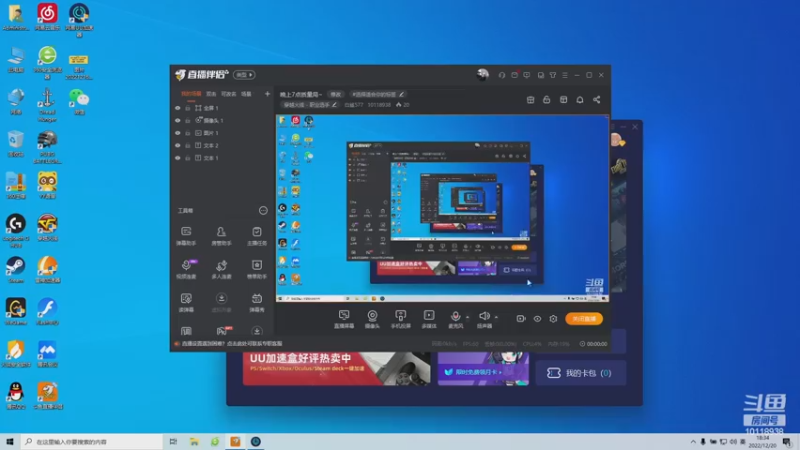Click 修改 to edit stream title

336,94
